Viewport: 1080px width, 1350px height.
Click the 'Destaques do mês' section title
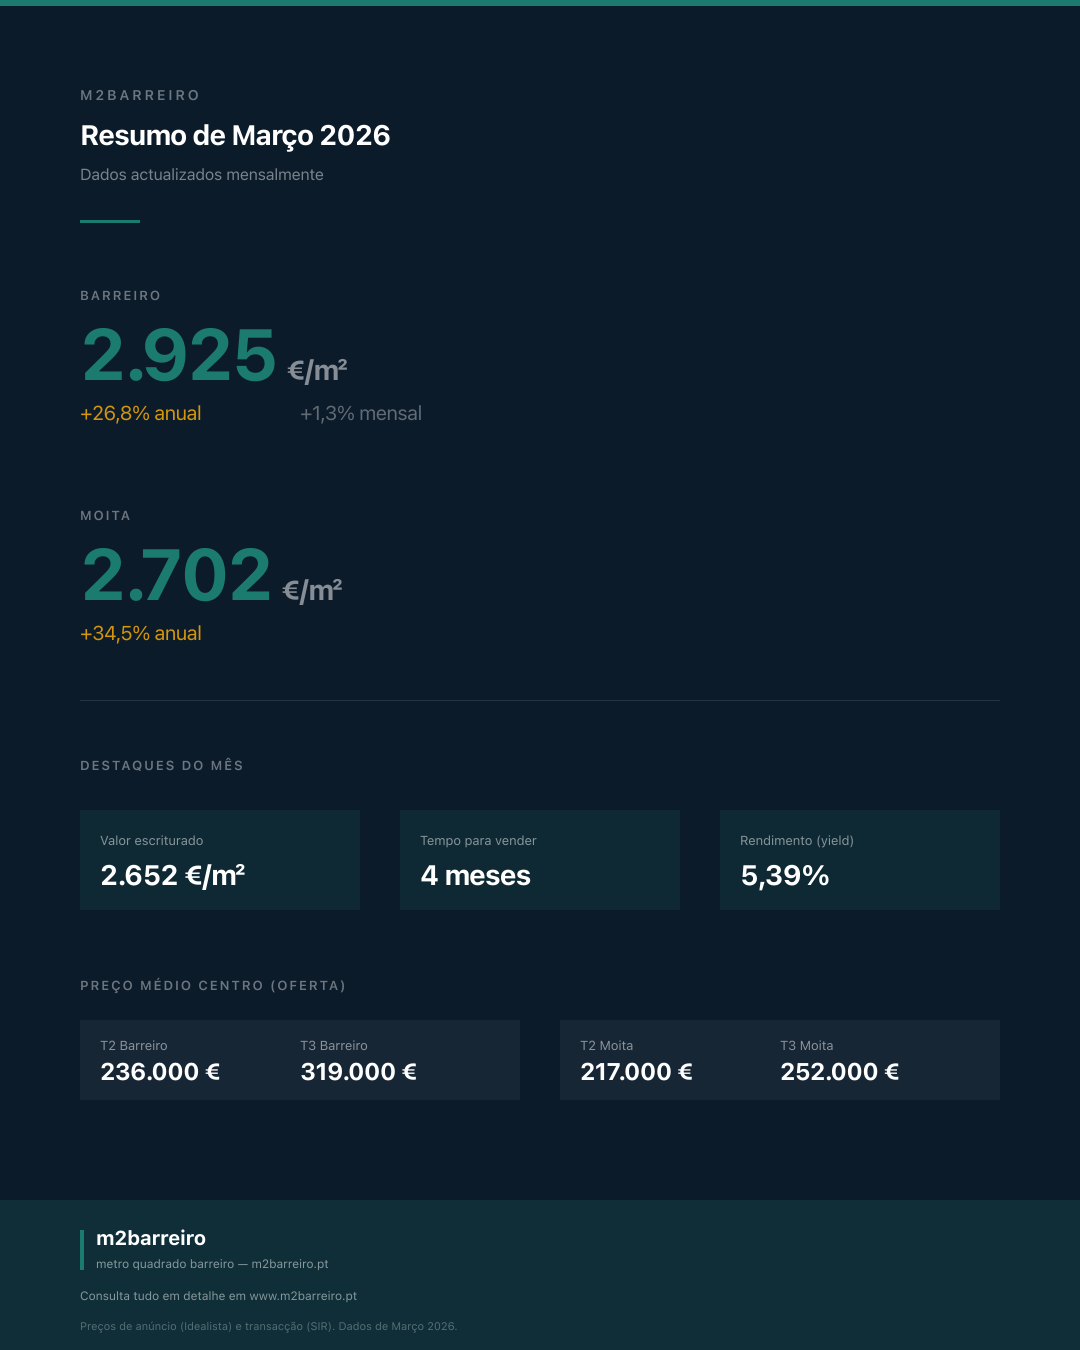162,766
